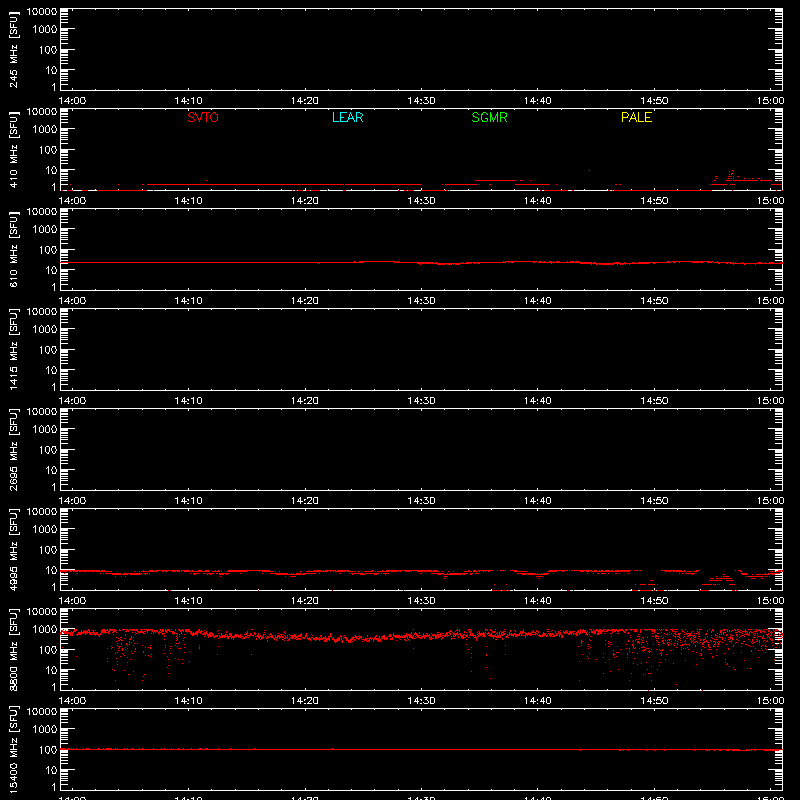This screenshot has height=800, width=800.
Task: Click the flat red trace in 610 MHz panel
Action: point(421,263)
